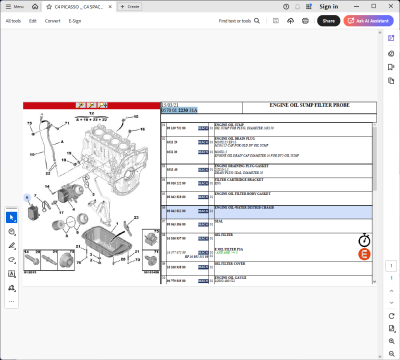Click the zoom out magnifier
The width and height of the screenshot is (400, 360).
391,354
